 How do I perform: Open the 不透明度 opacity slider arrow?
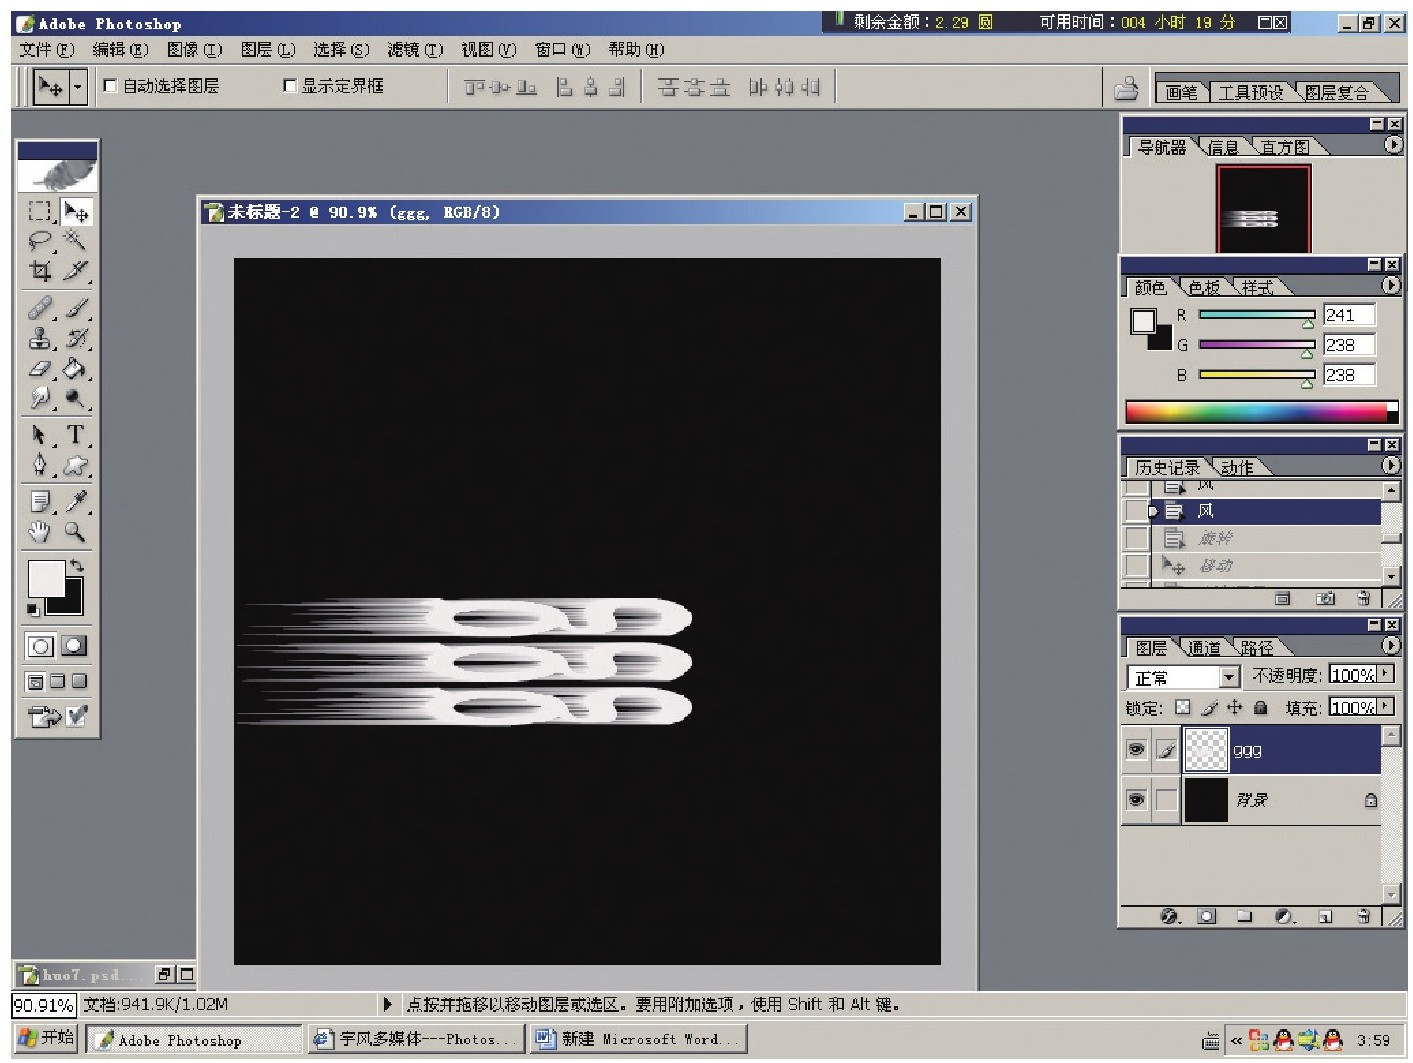click(x=1385, y=675)
